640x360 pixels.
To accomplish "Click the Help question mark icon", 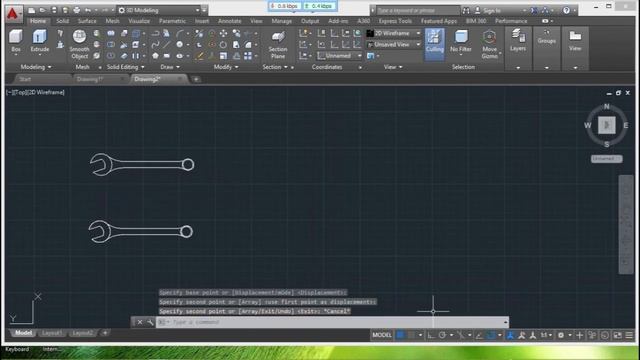I will point(567,10).
